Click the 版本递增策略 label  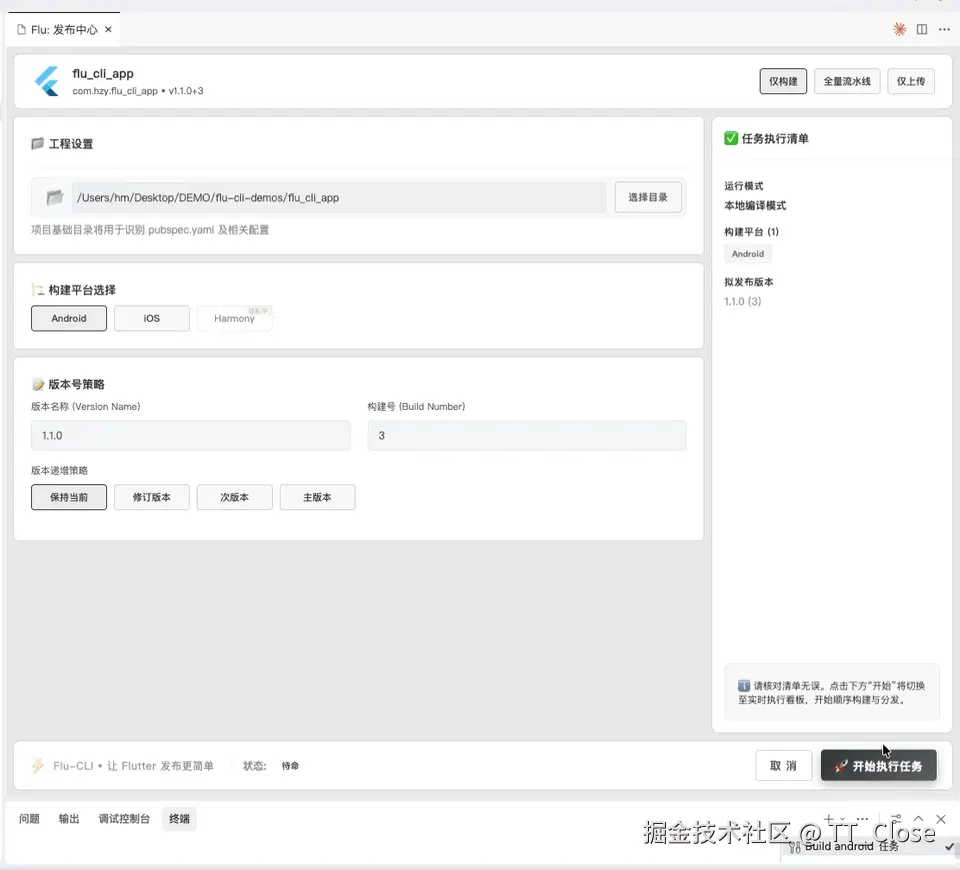coord(59,470)
